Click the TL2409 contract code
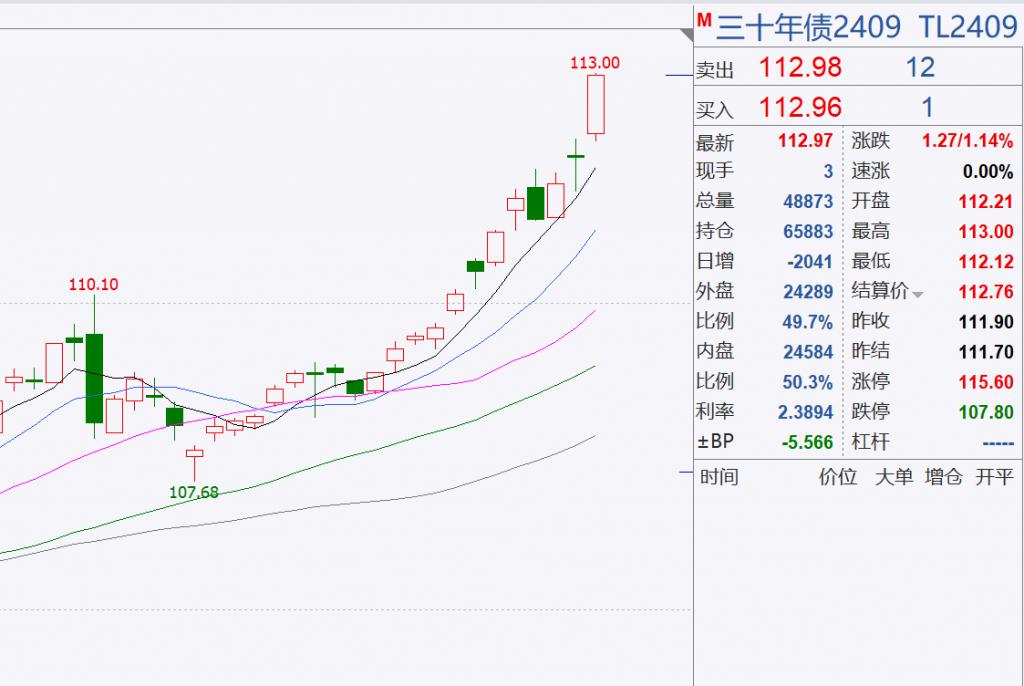The image size is (1024, 686). 968,27
